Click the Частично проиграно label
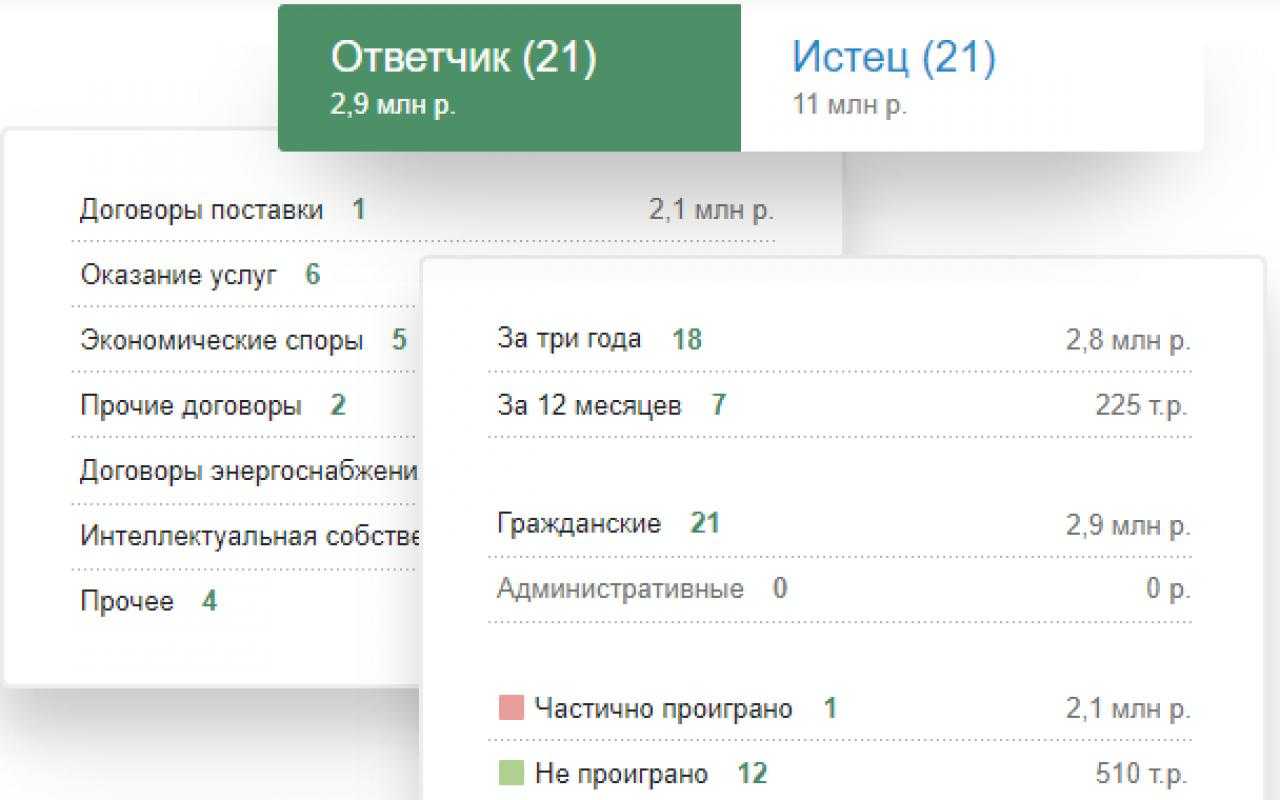 tap(663, 709)
